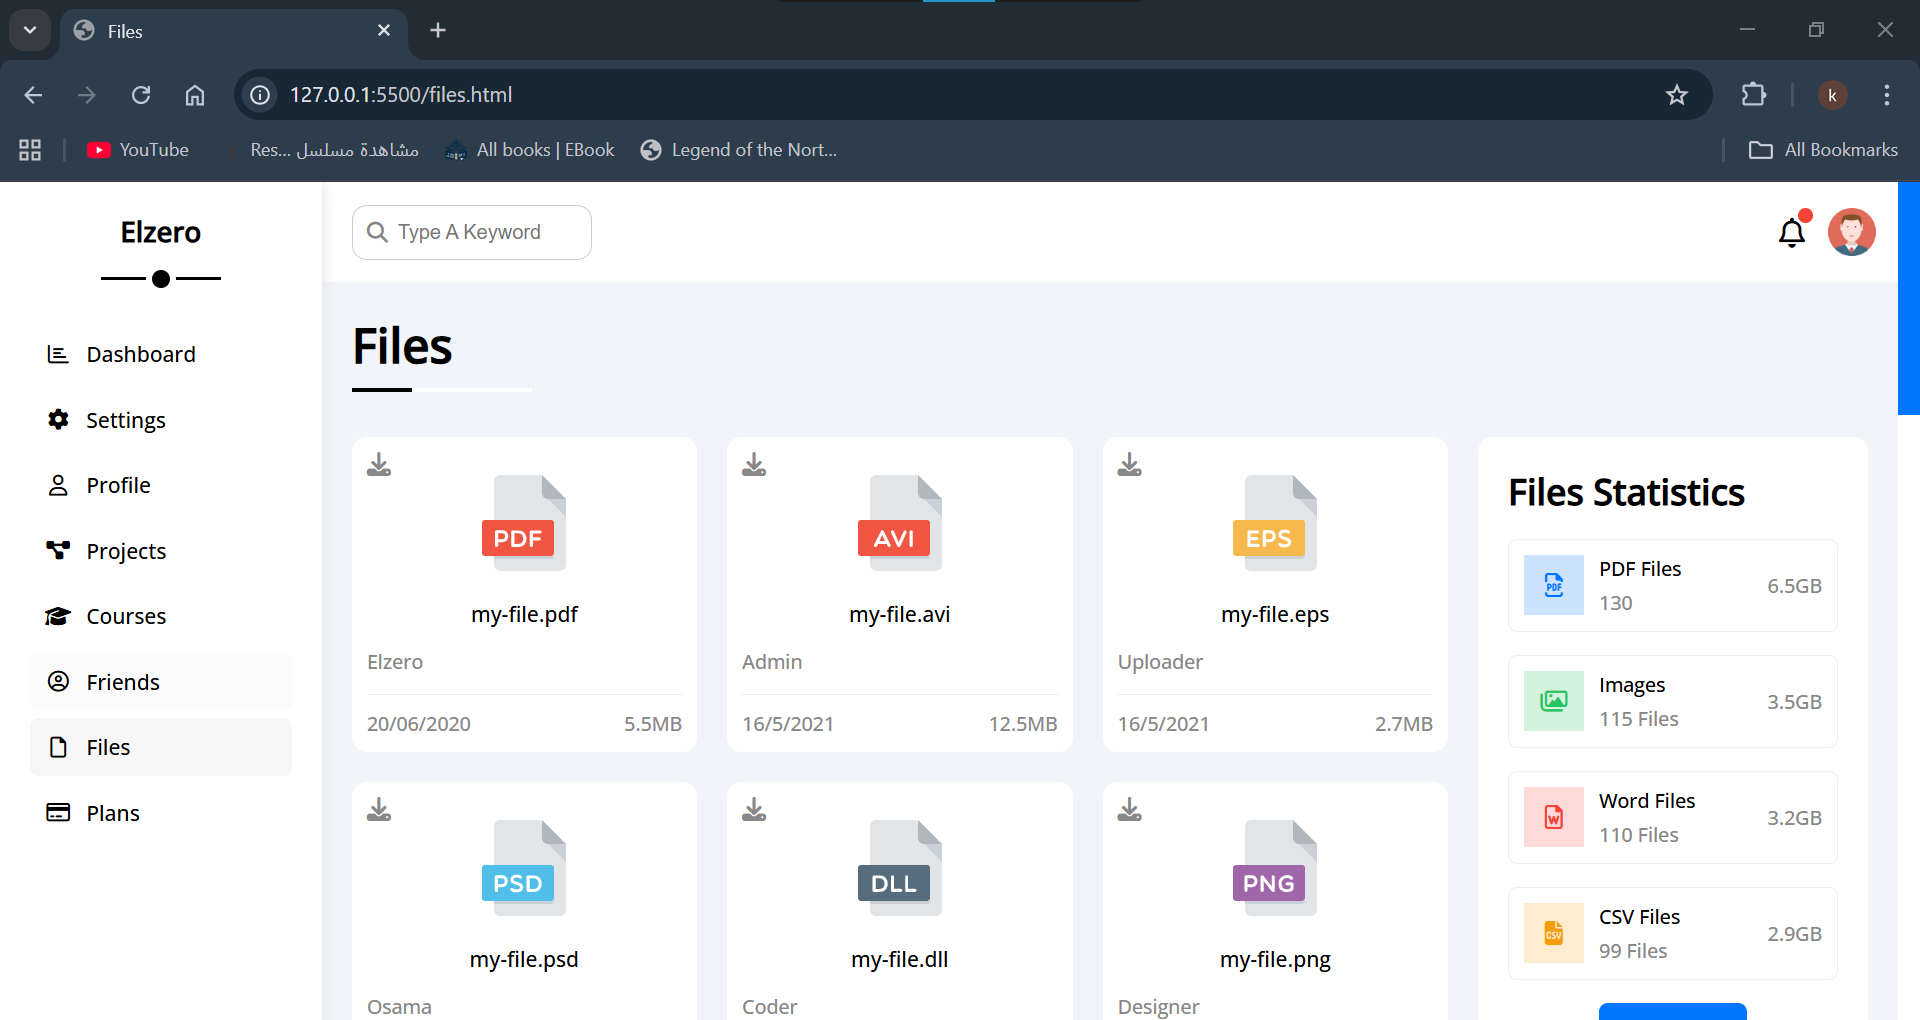1920x1020 pixels.
Task: Open the YouTube bookmark
Action: [137, 149]
